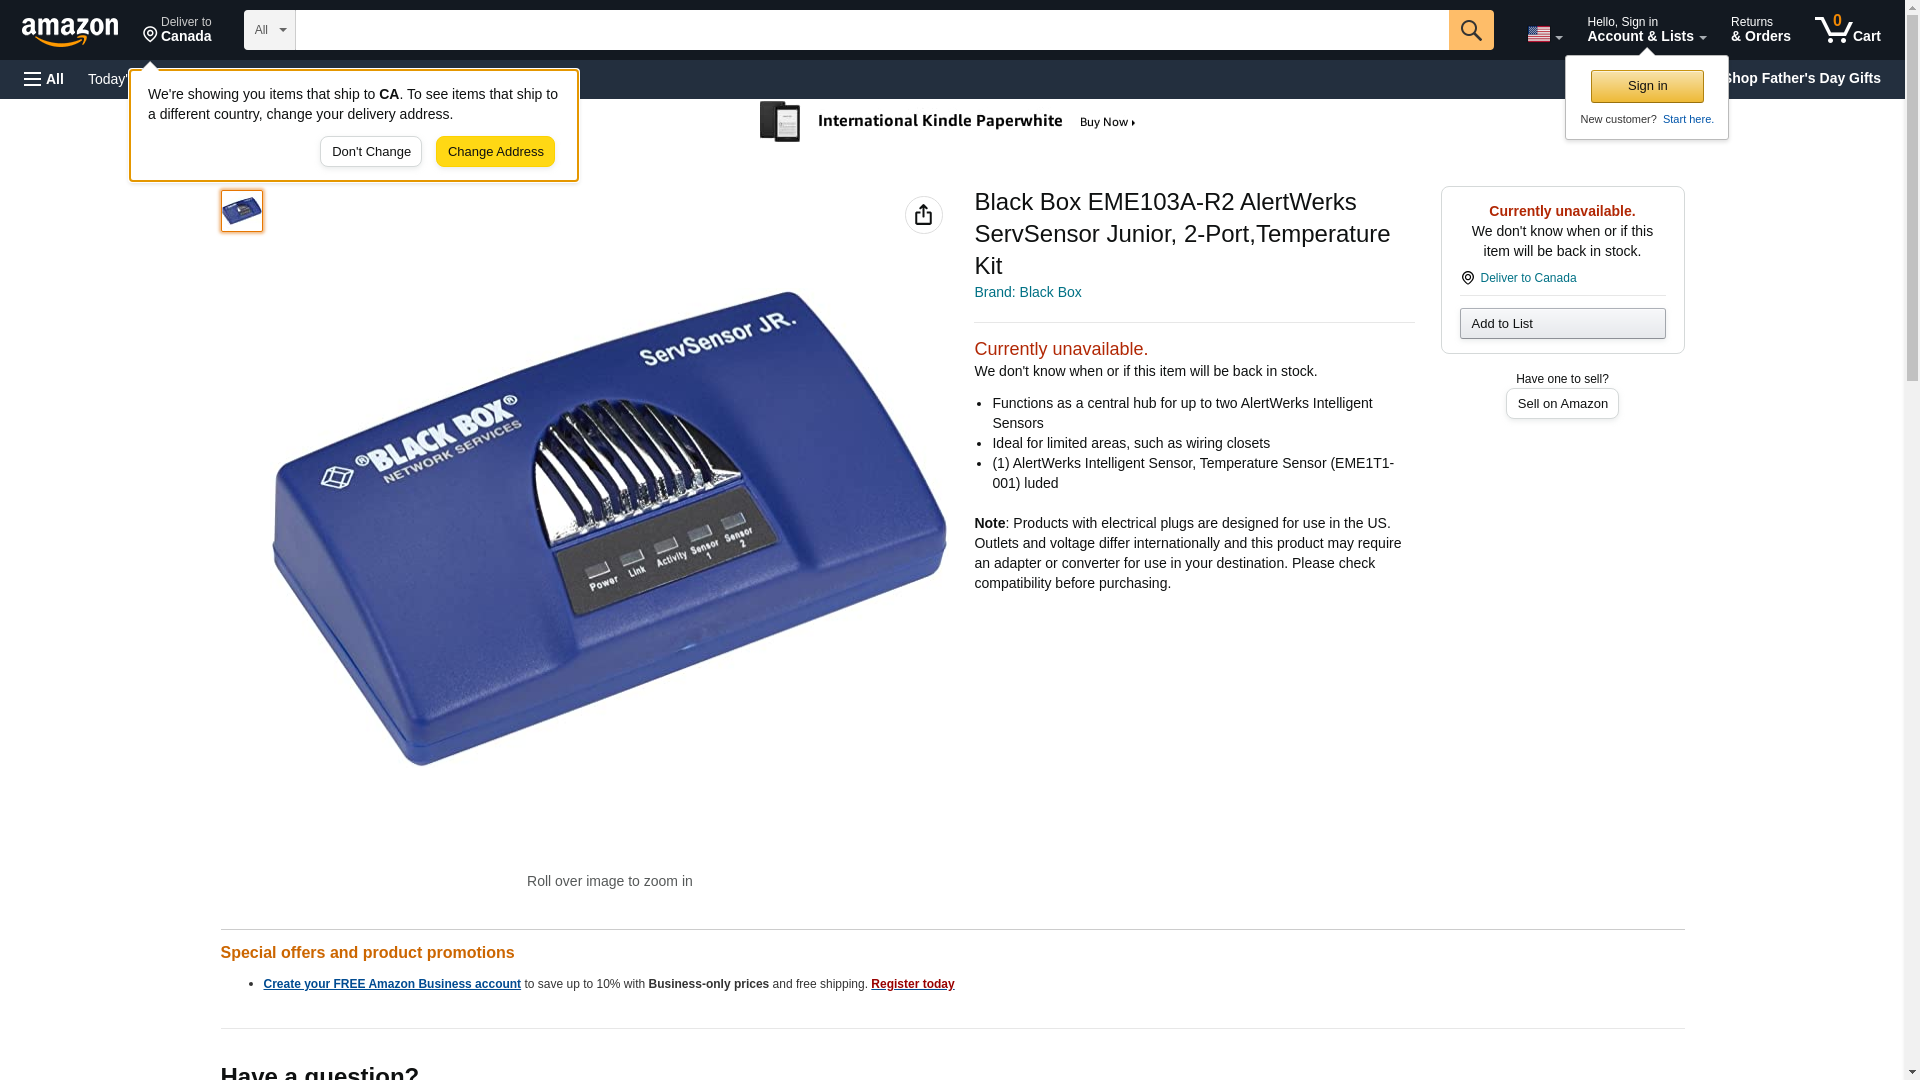This screenshot has width=1920, height=1080.
Task: Click the share icon on the product image
Action: [923, 215]
